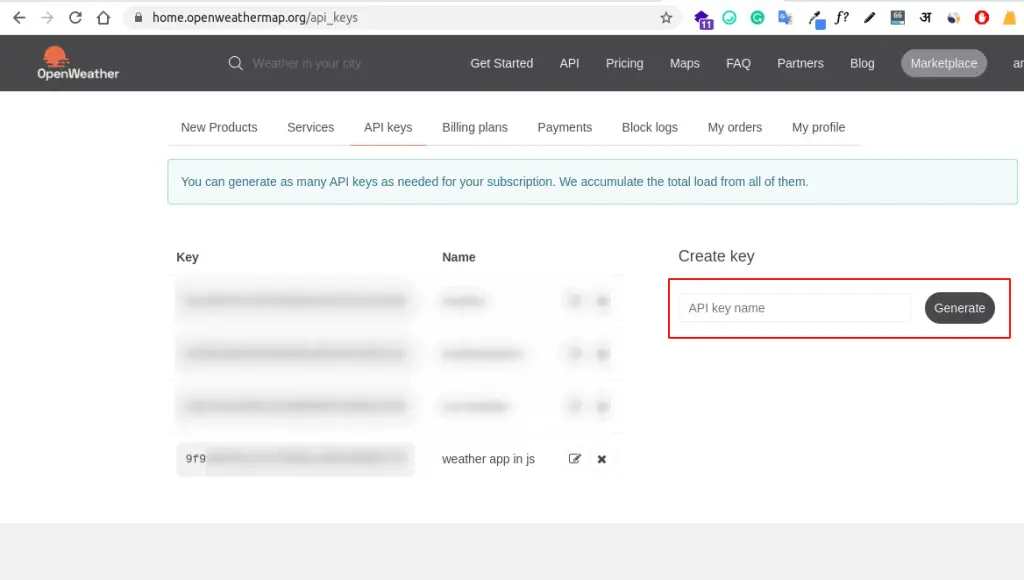This screenshot has width=1024, height=580.
Task: Click the browser address bar URL
Action: click(x=255, y=18)
